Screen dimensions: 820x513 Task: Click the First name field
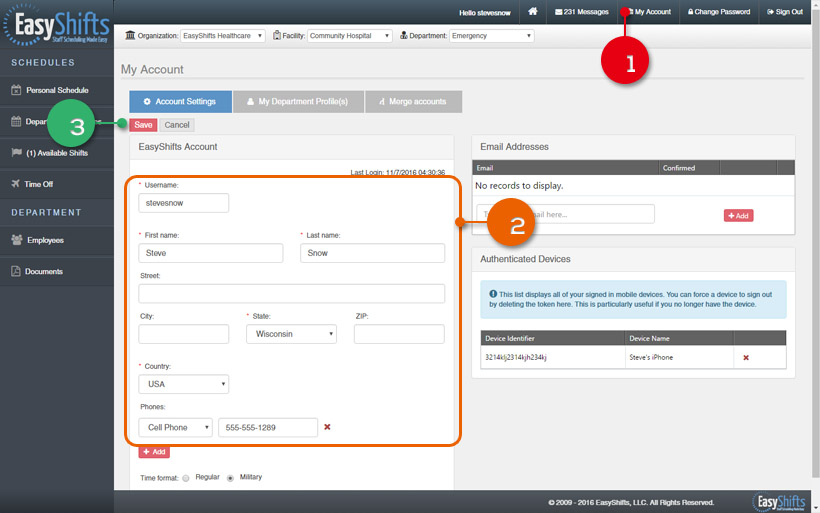[211, 253]
